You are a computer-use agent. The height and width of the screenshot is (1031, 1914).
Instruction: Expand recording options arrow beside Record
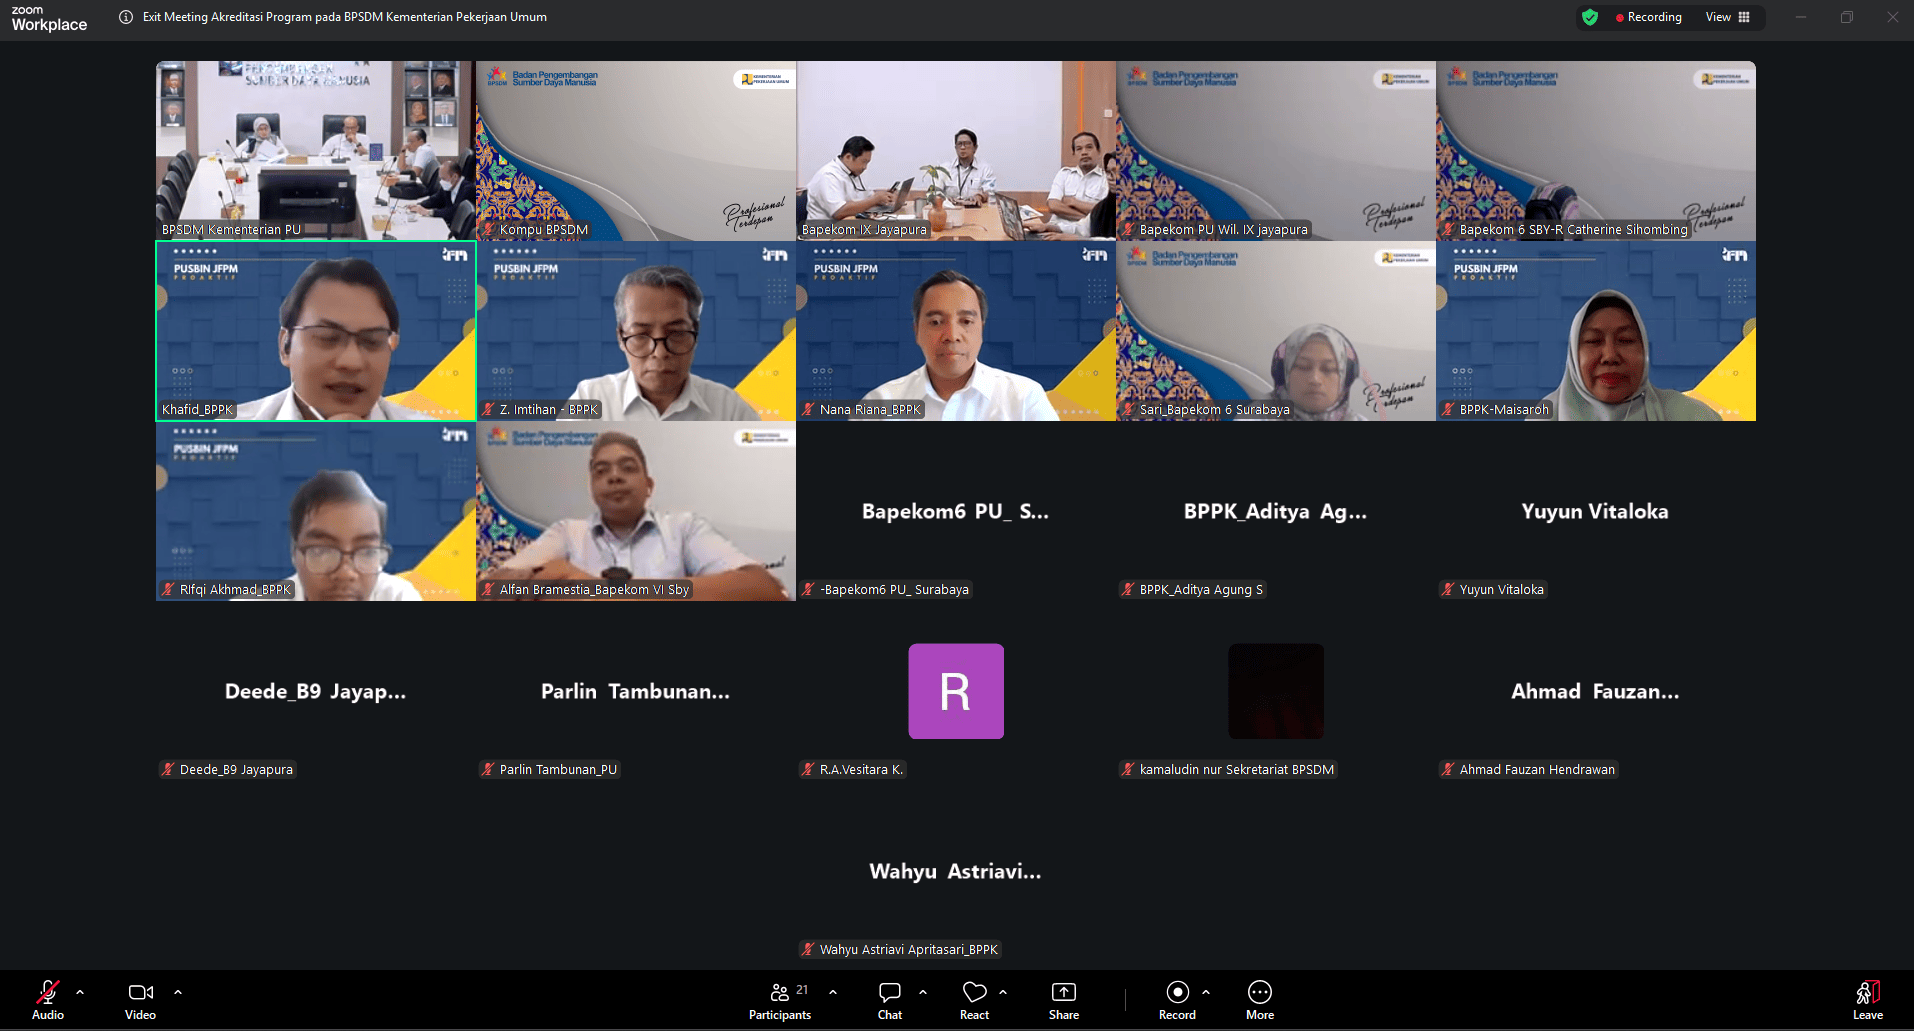(x=1206, y=992)
